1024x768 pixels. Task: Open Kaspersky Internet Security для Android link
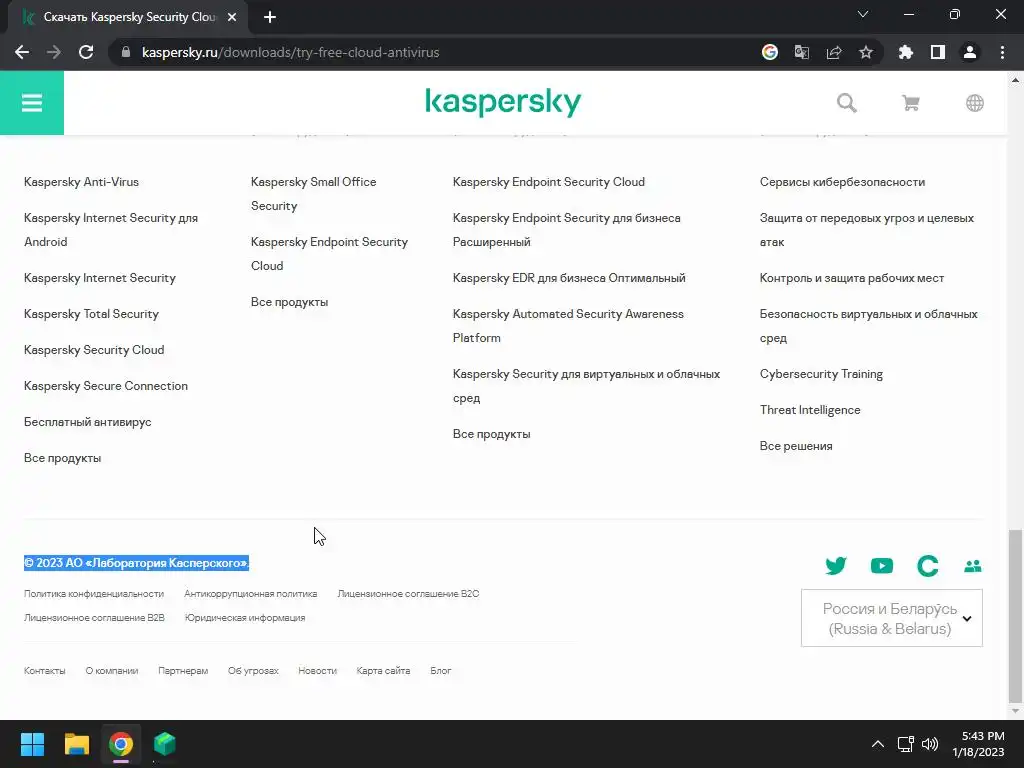[x=111, y=230]
